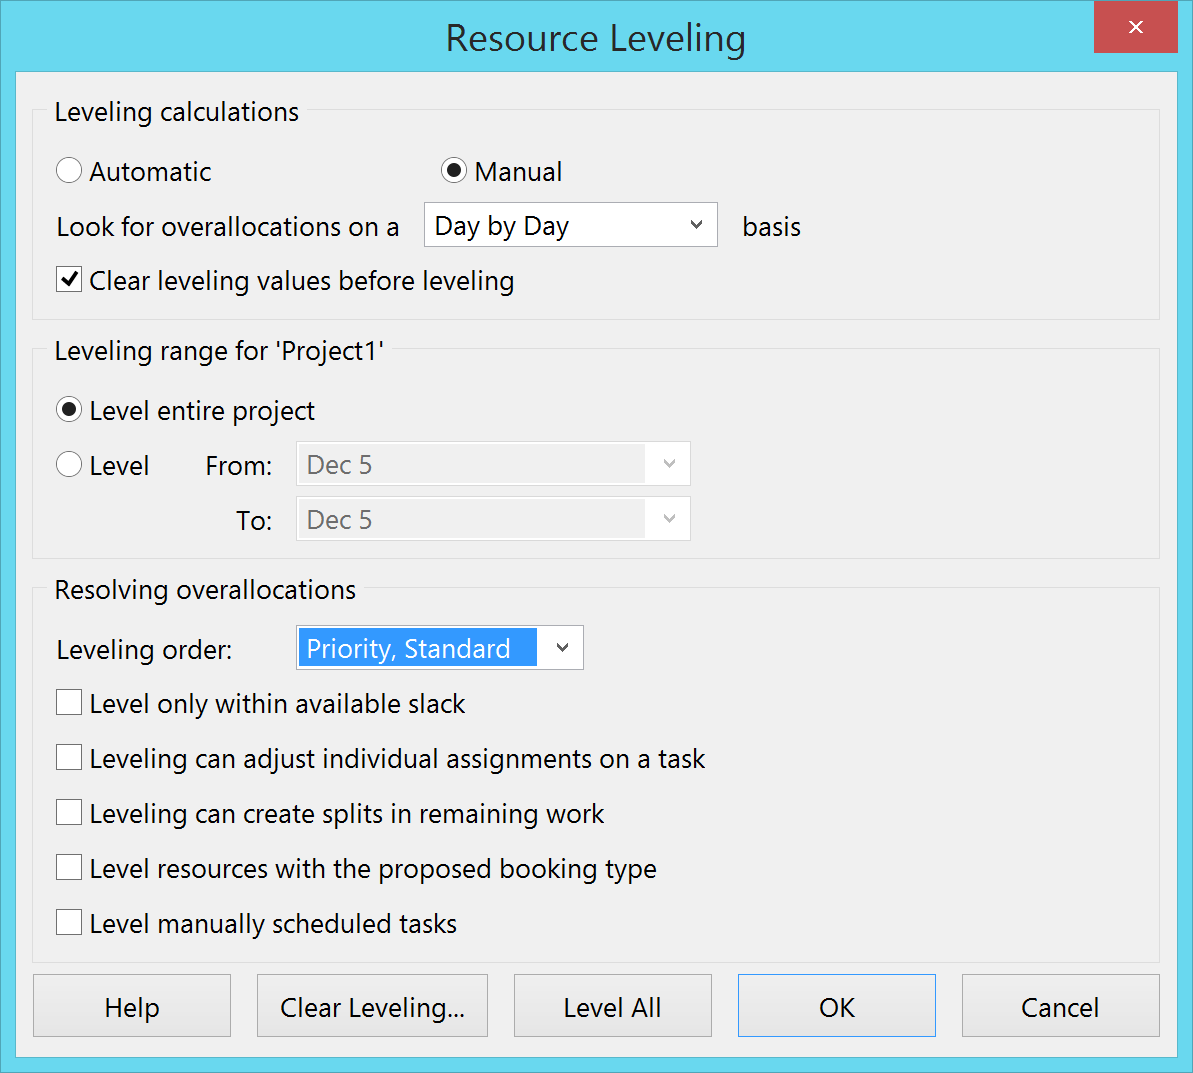Open the Day by Day basis dropdown
This screenshot has width=1193, height=1073.
[571, 224]
